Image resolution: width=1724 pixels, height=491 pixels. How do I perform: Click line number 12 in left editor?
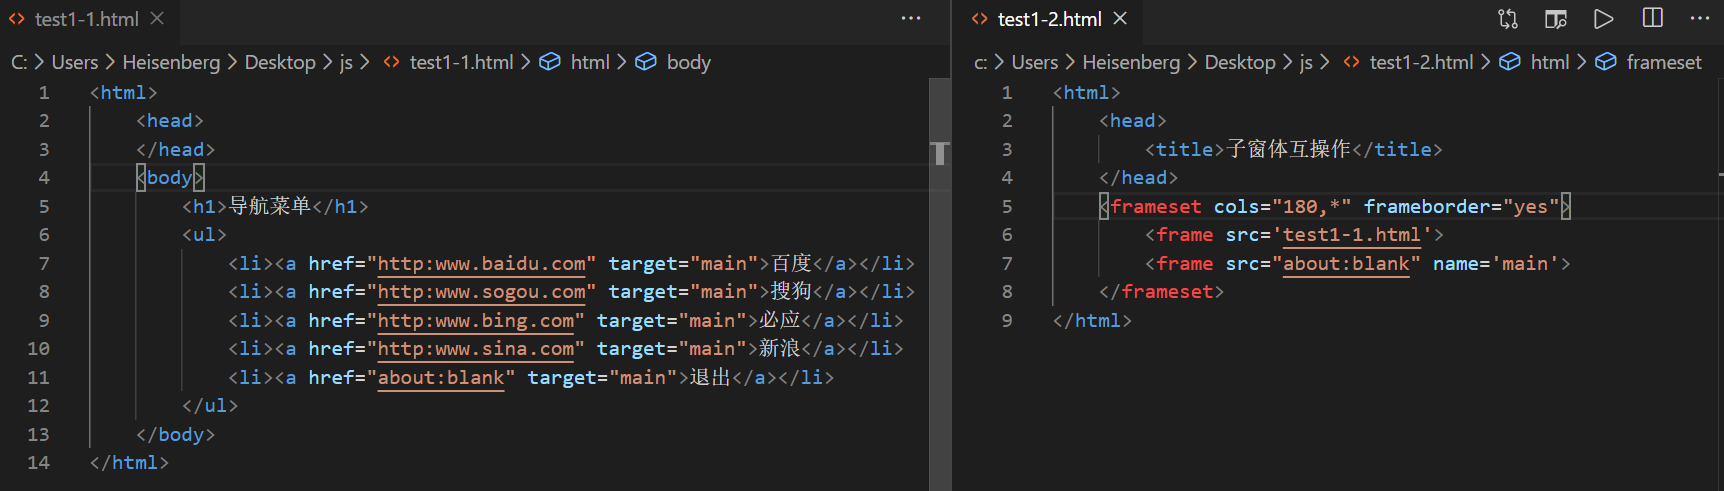point(38,406)
